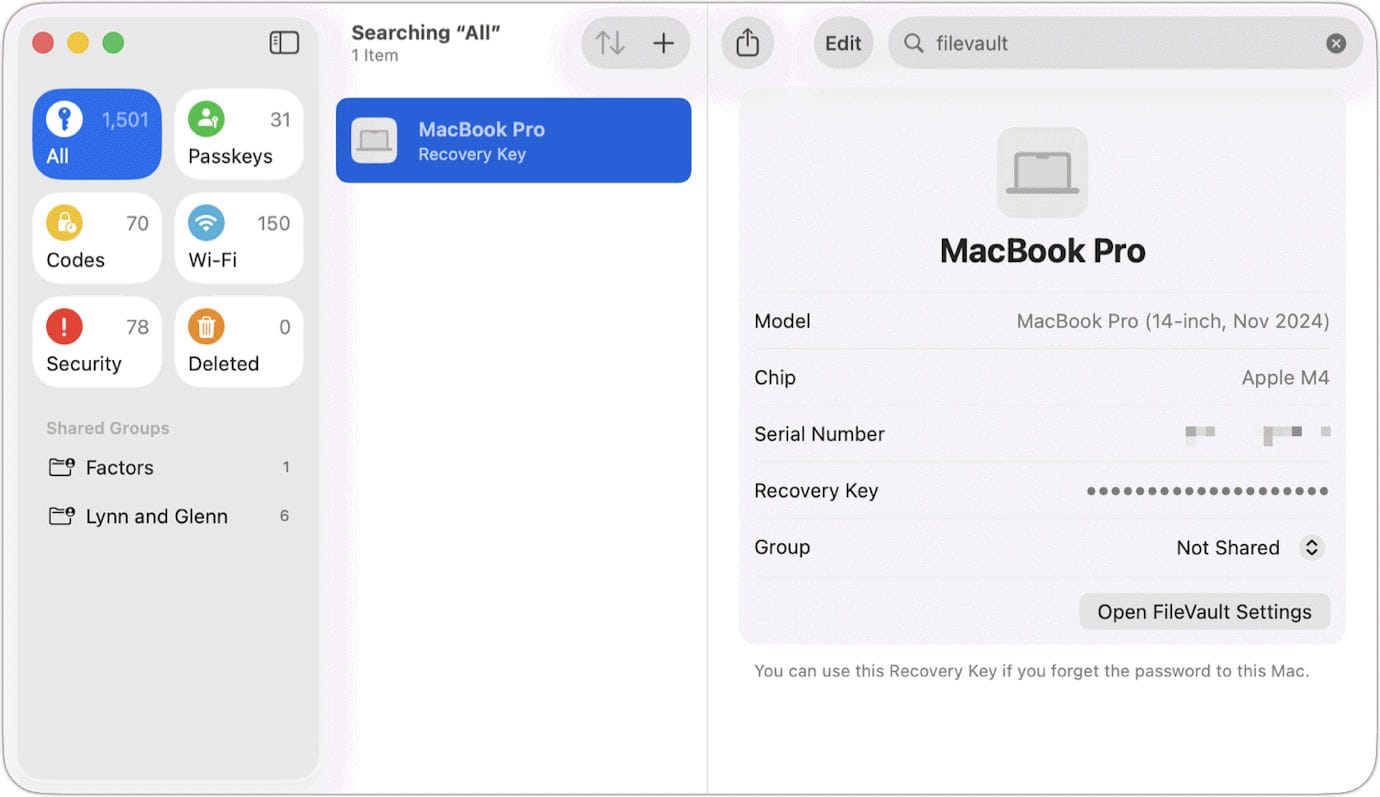Toggle the sidebar visibility icon

284,43
